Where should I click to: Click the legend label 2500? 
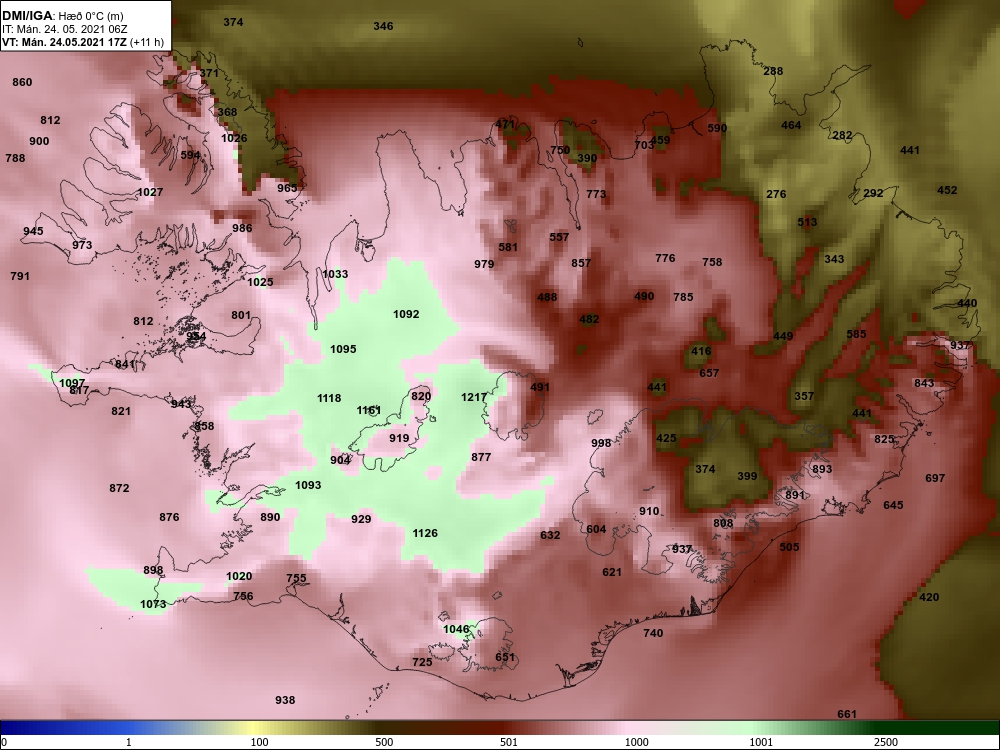(886, 742)
